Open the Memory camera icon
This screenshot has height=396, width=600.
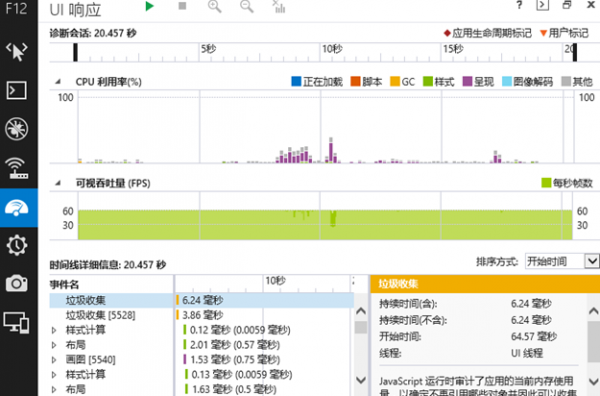click(17, 284)
